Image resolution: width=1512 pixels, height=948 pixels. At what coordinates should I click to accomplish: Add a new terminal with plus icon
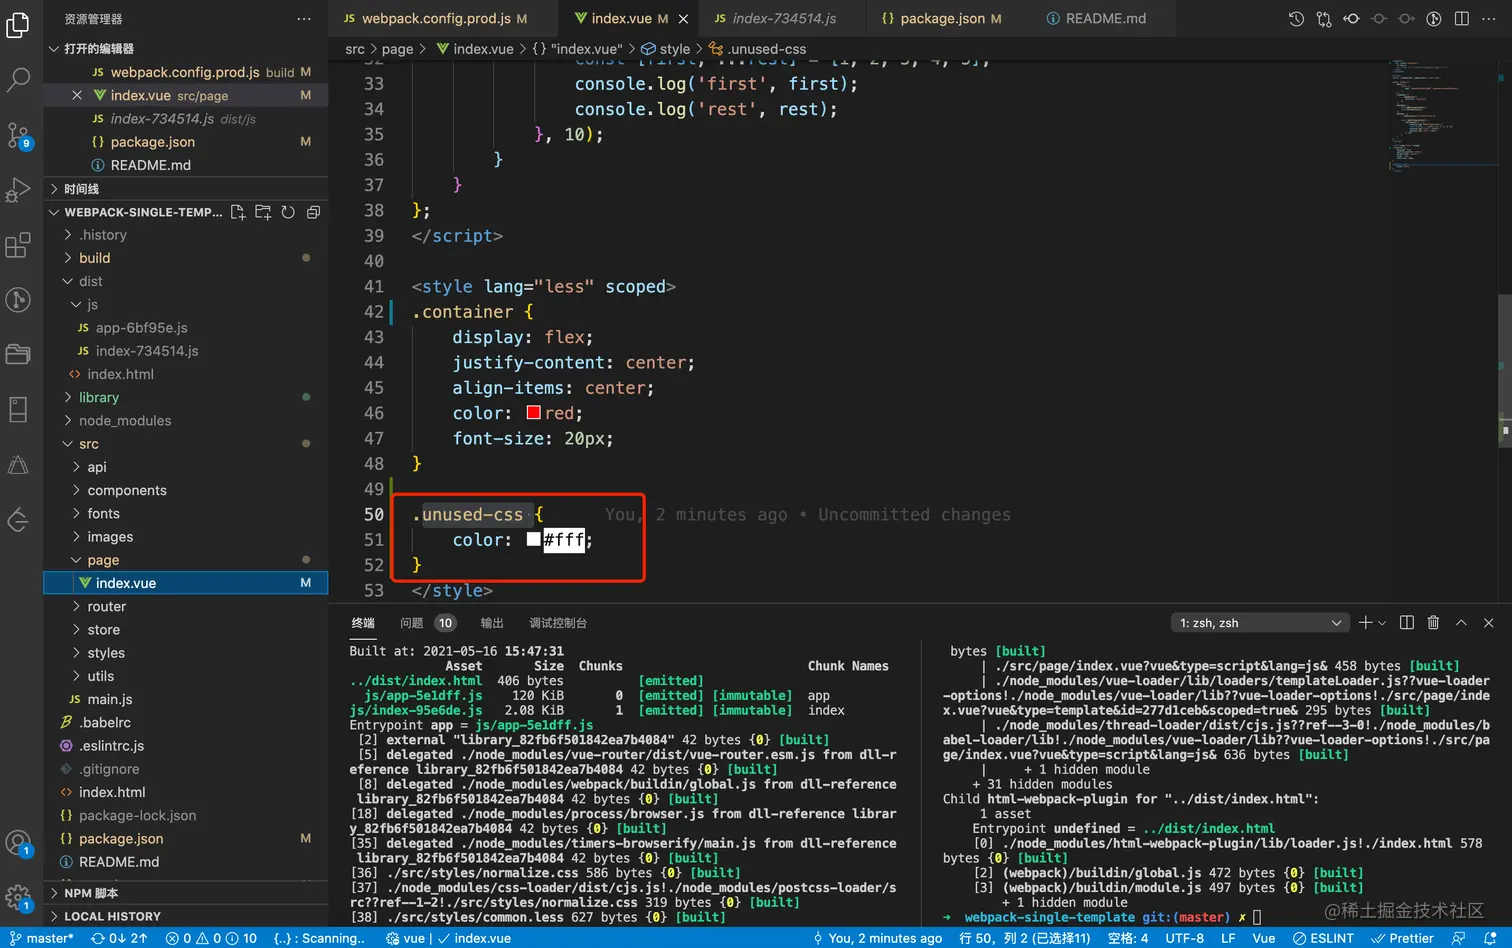[x=1365, y=623]
